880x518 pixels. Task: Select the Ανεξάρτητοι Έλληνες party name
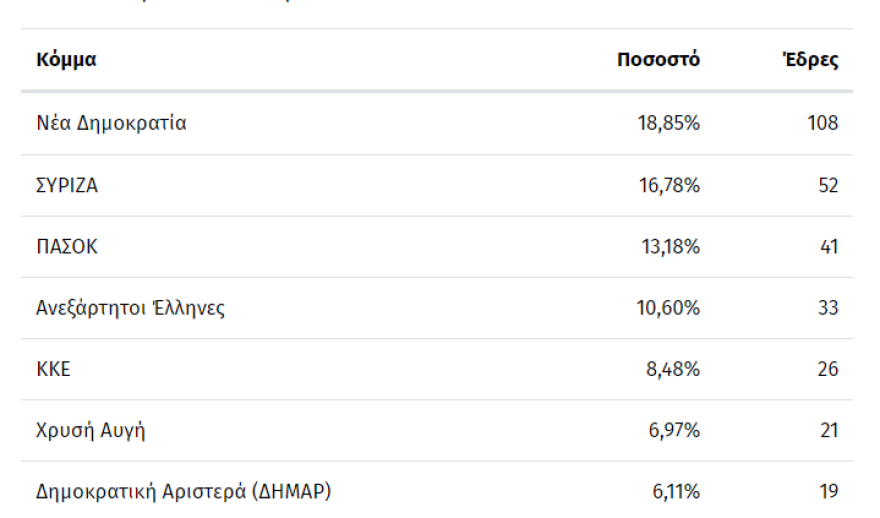[x=130, y=308]
